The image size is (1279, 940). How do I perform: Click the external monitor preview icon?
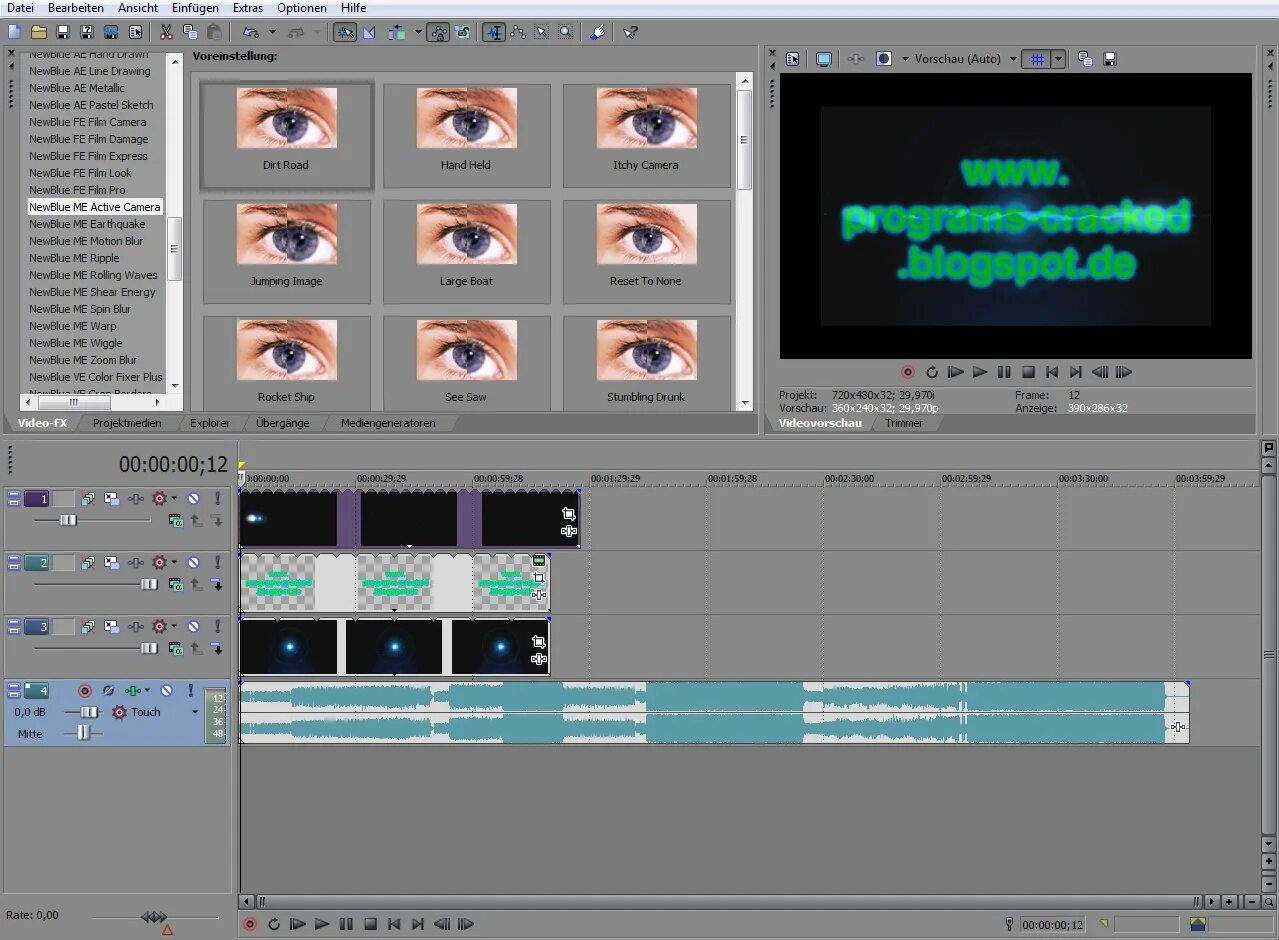[823, 59]
